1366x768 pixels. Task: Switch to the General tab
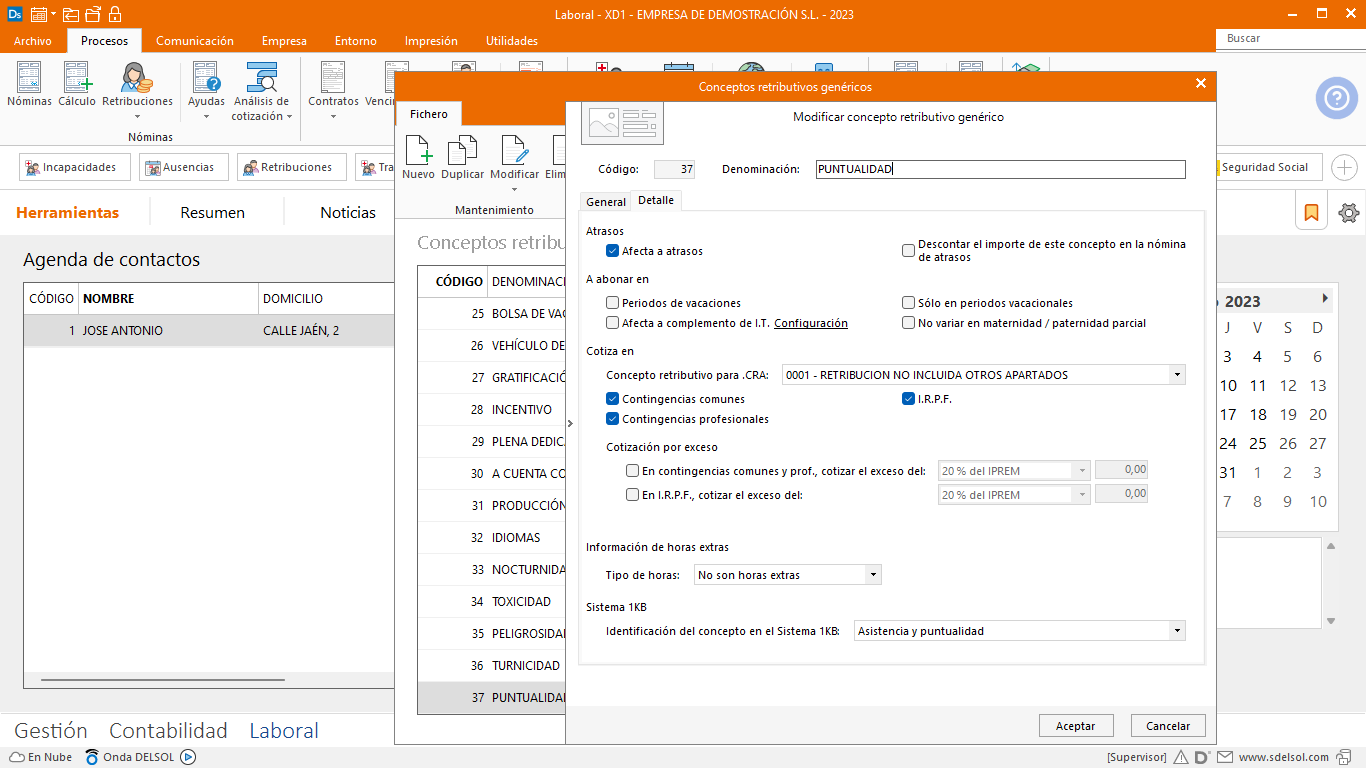605,202
